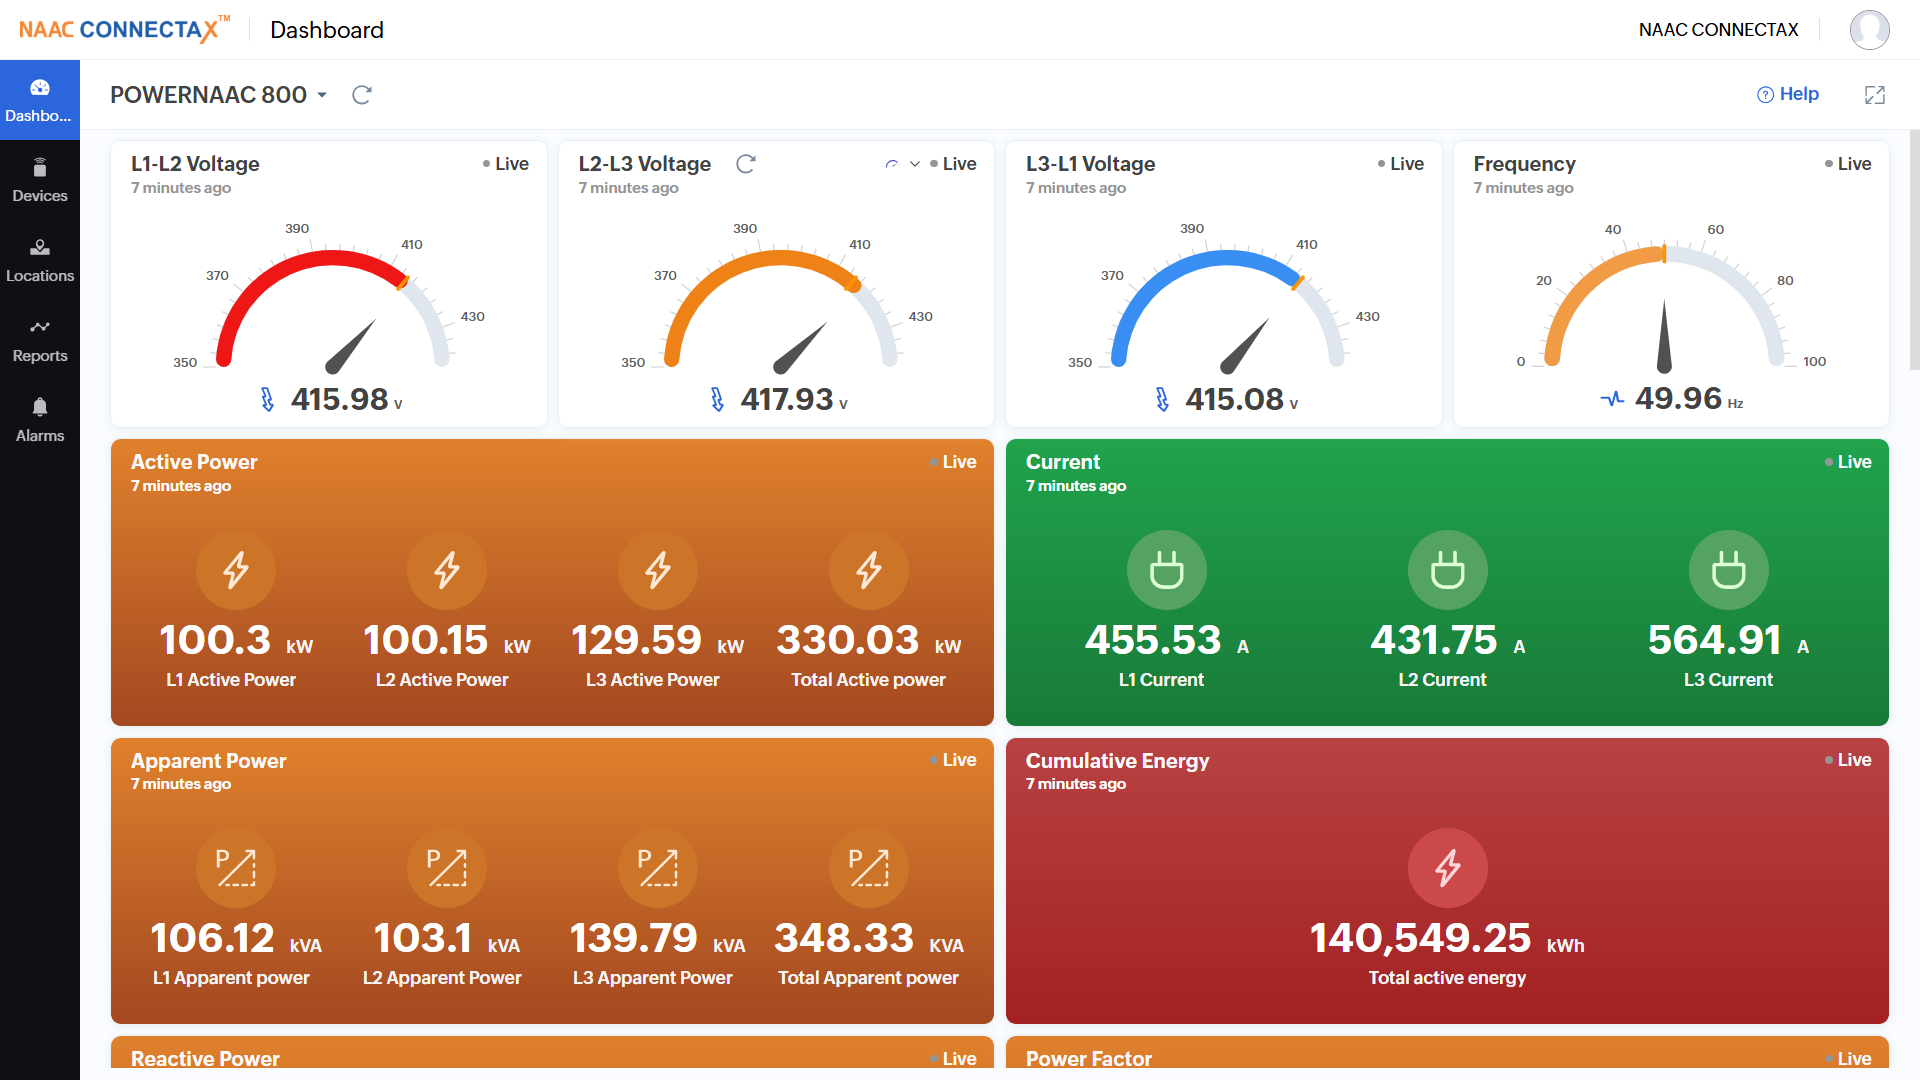Refresh the L2-L3 Voltage widget
1920x1080 pixels.
746,163
